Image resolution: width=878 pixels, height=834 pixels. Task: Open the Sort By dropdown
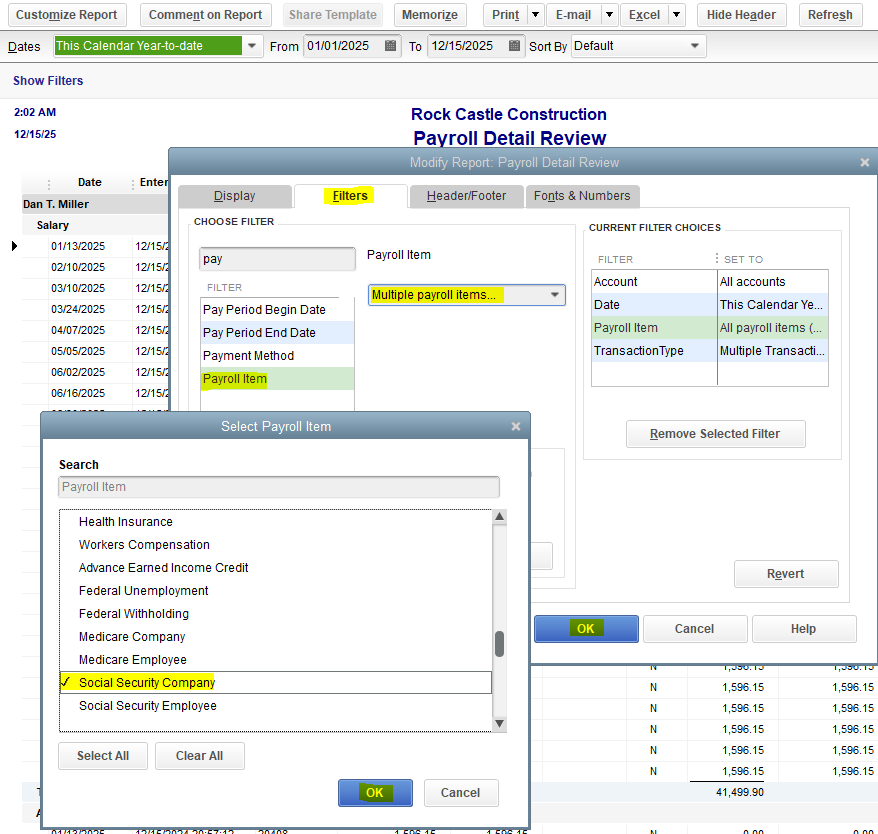(x=693, y=46)
